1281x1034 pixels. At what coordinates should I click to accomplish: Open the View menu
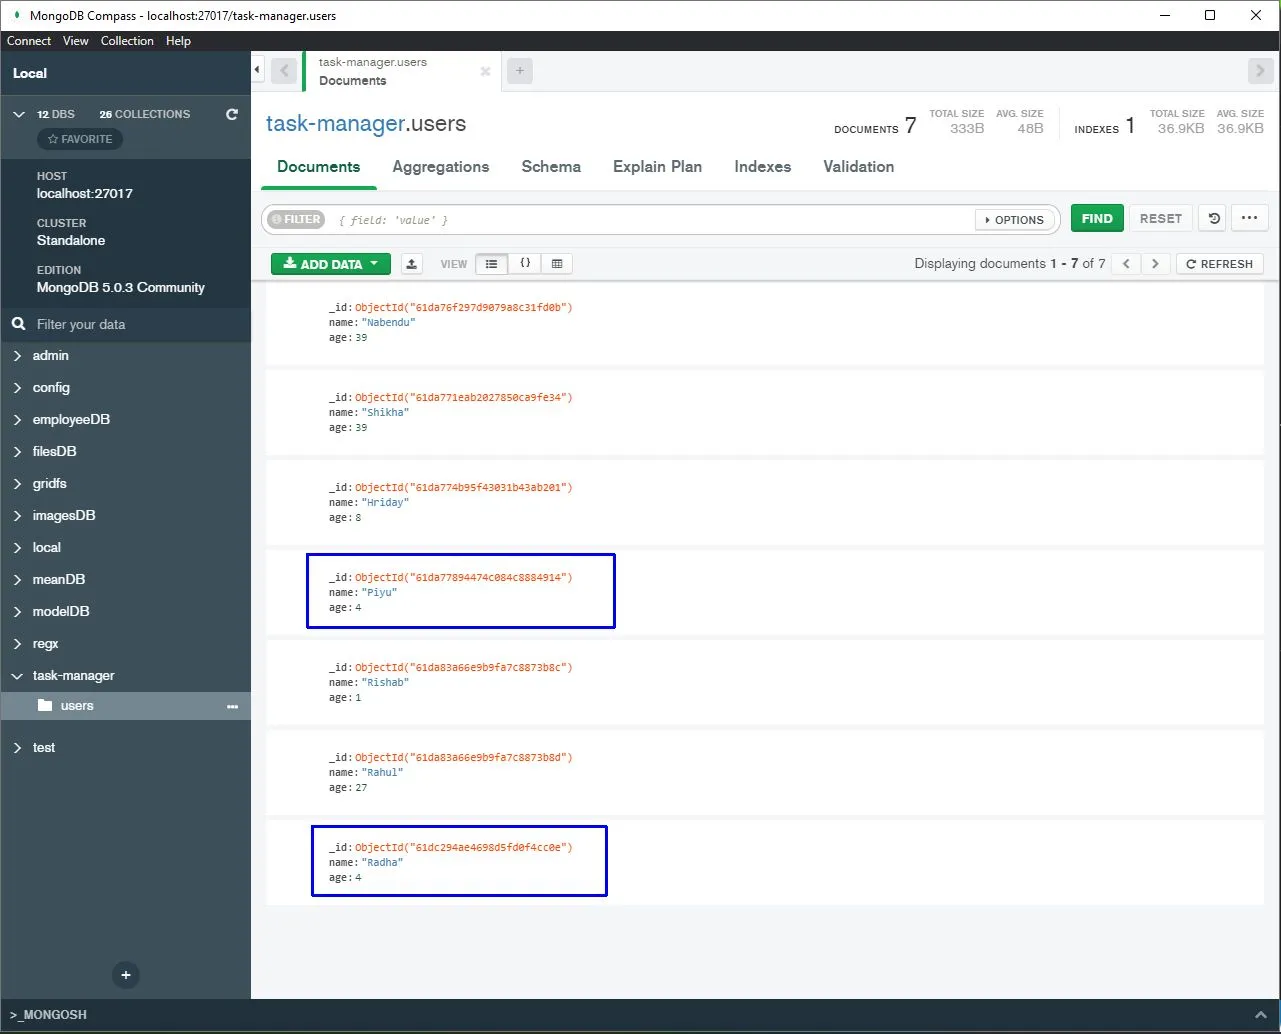[76, 41]
